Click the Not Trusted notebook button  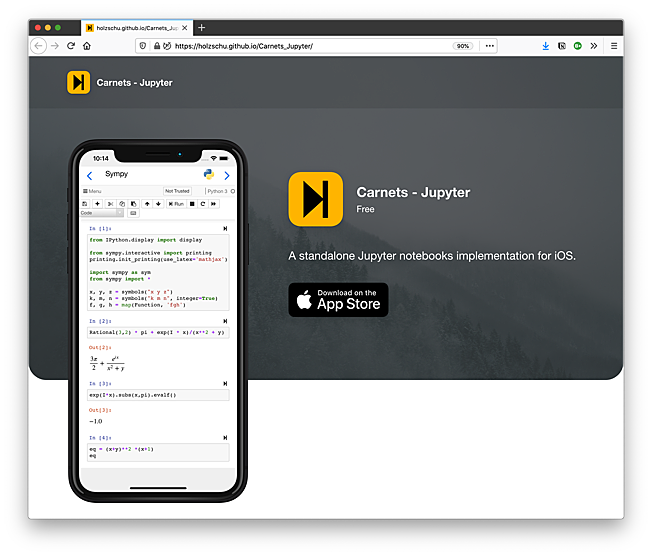tap(177, 191)
